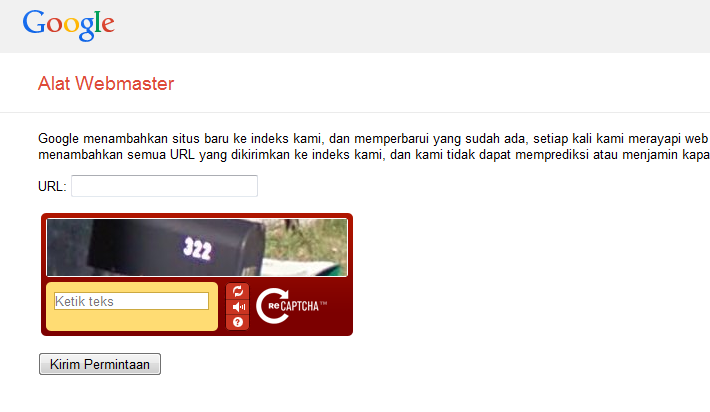Open the reCAPTCHA help icon
Image resolution: width=710 pixels, height=412 pixels.
[238, 322]
